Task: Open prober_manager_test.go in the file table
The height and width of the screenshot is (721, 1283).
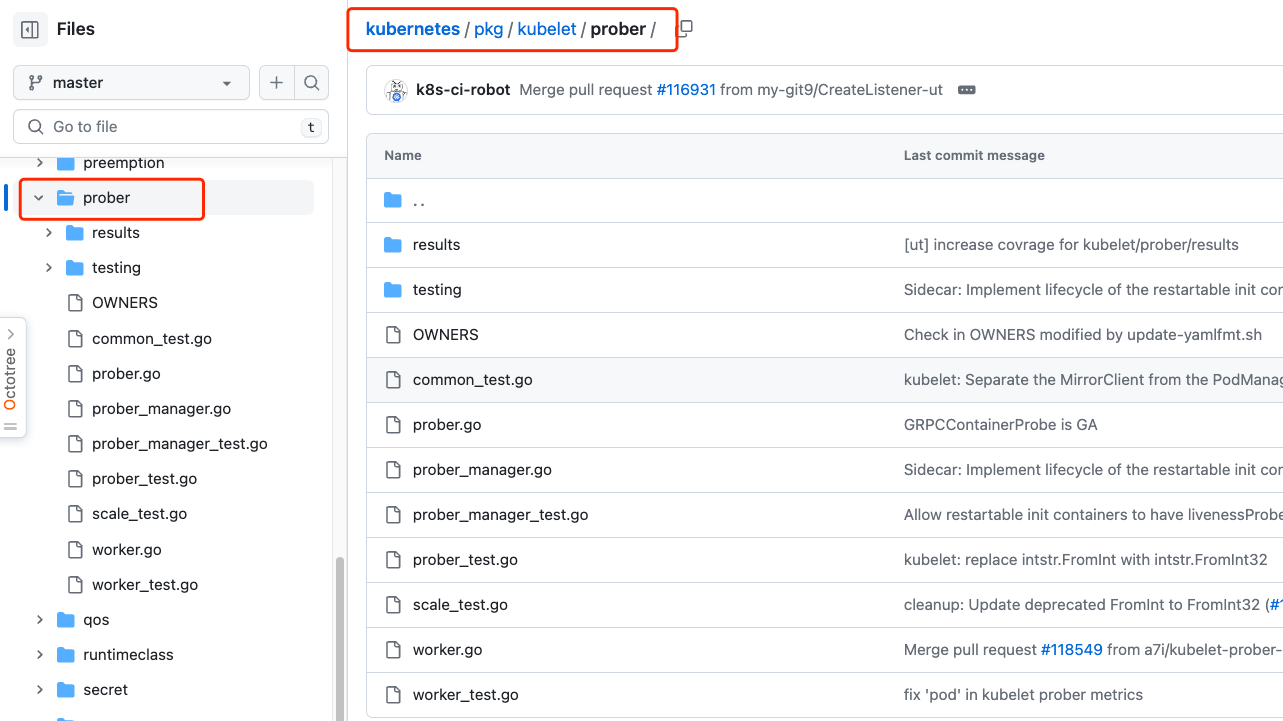Action: pos(500,515)
